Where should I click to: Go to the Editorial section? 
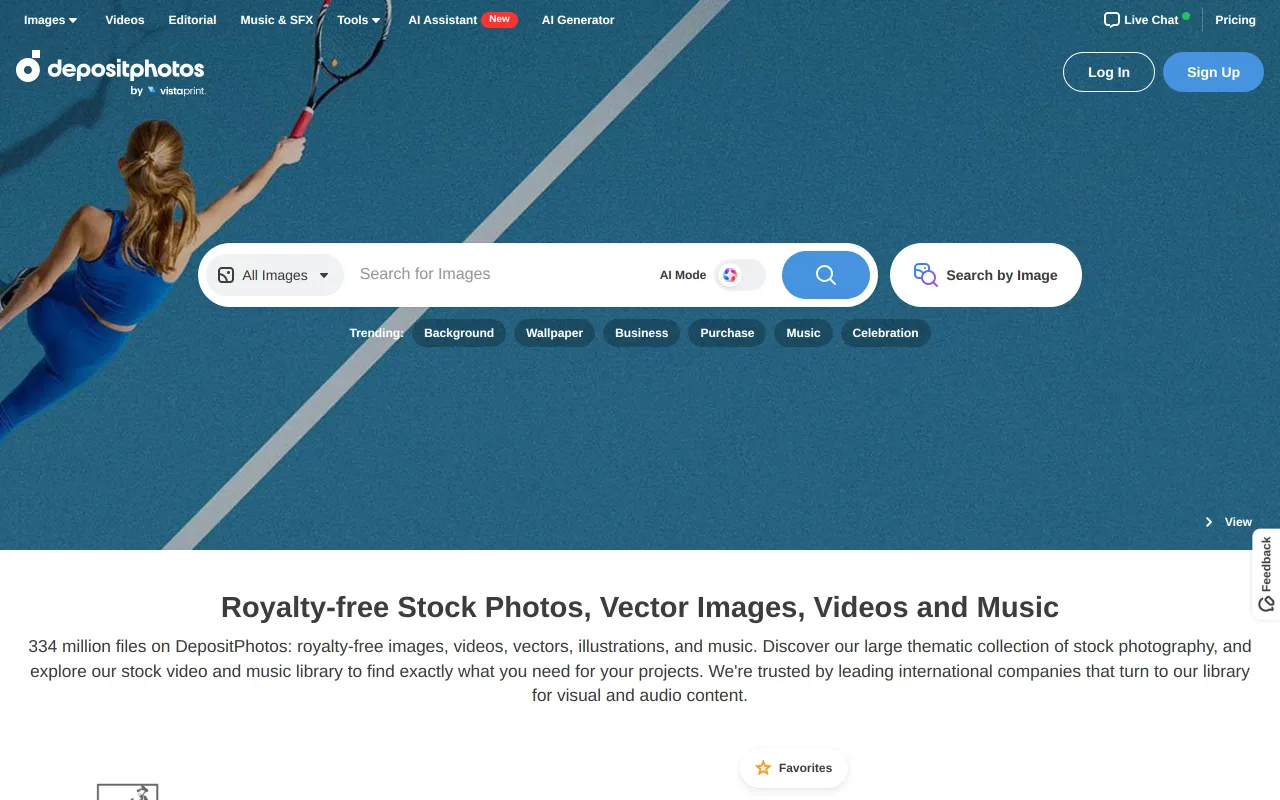[x=192, y=20]
